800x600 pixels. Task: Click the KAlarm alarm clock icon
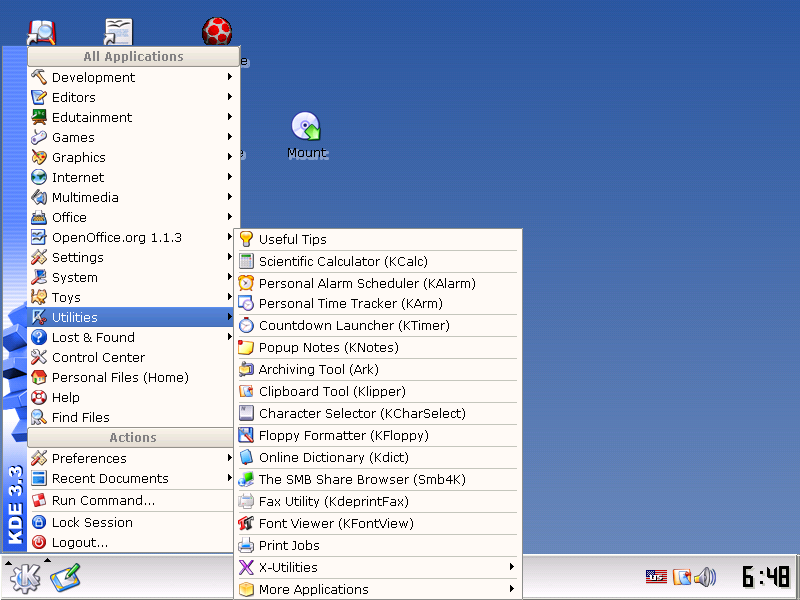click(x=246, y=283)
